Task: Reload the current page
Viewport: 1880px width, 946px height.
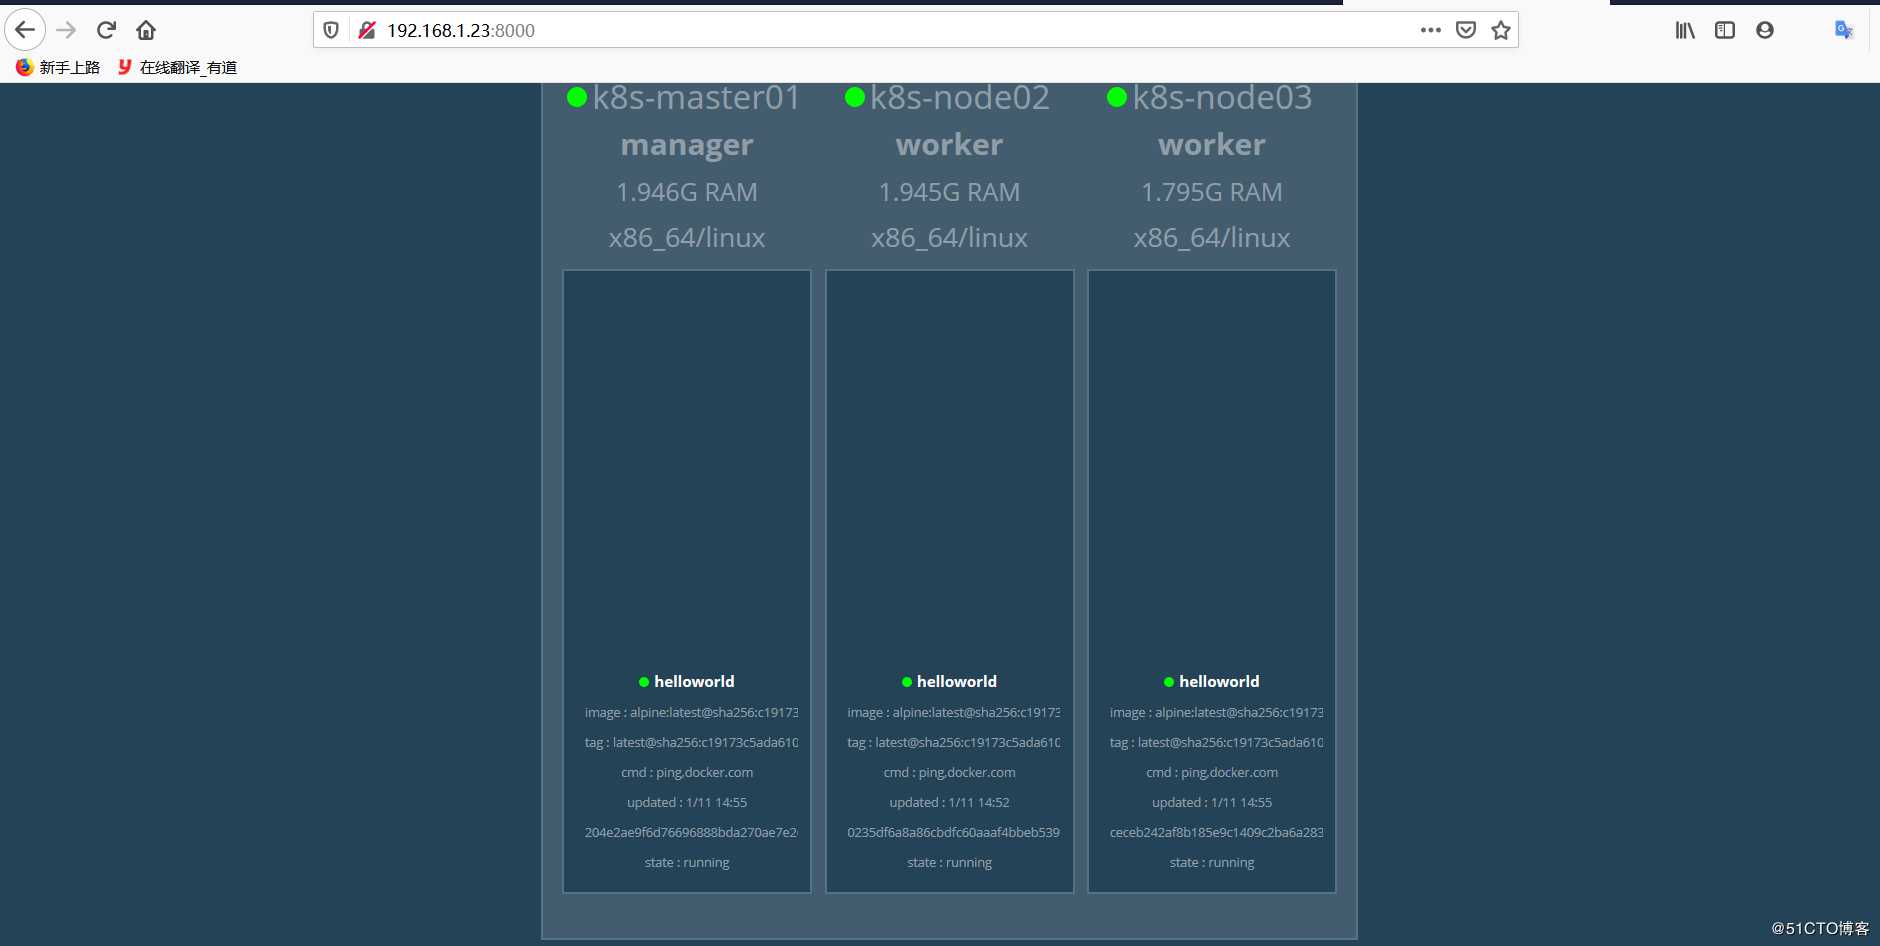Action: (x=107, y=30)
